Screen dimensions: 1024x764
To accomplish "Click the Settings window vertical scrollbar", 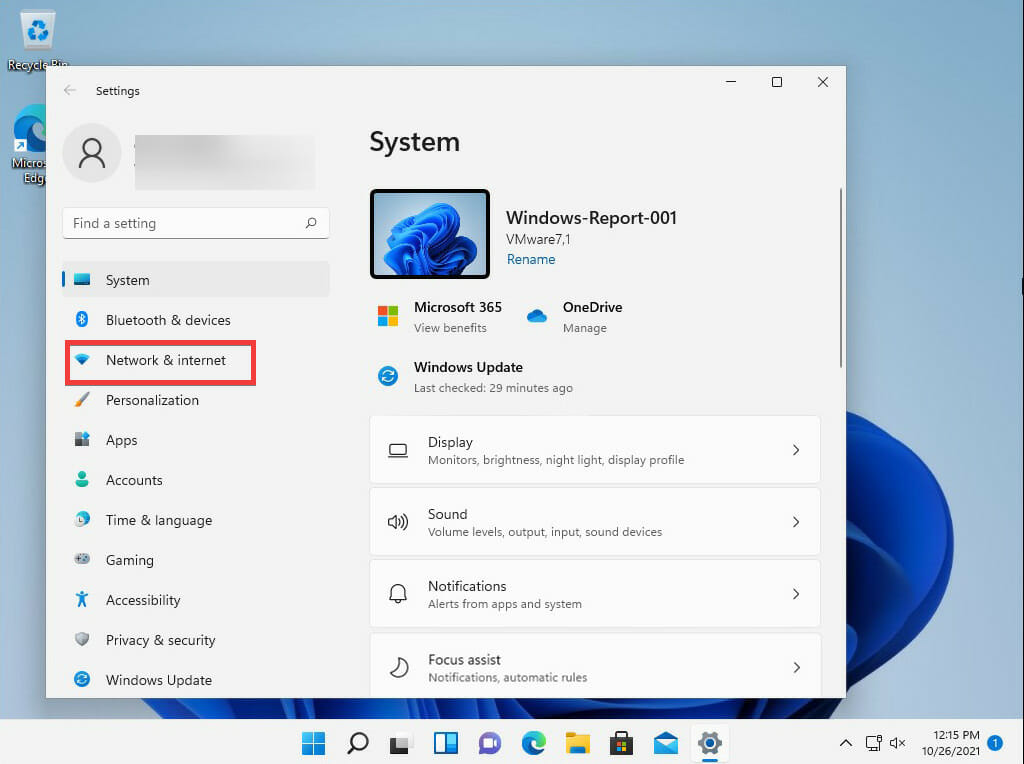I will pos(841,278).
